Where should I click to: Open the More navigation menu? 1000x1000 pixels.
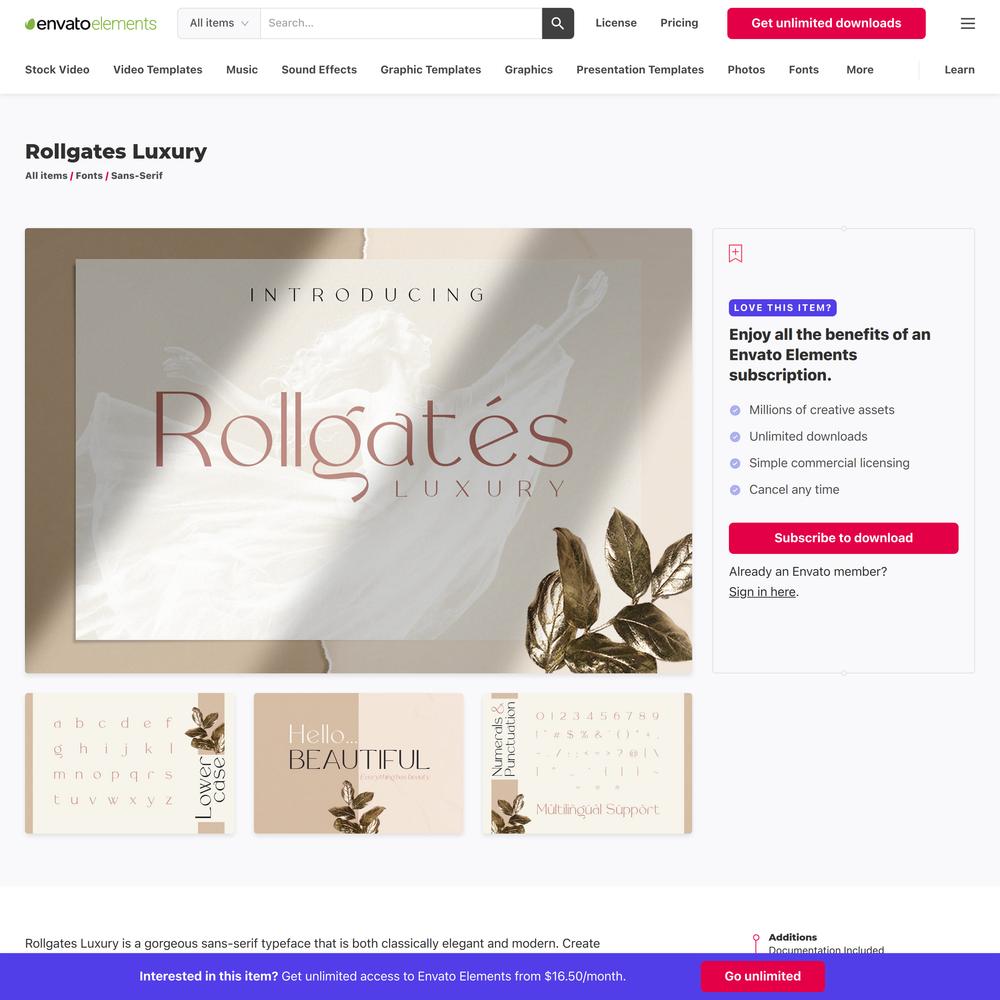[859, 70]
